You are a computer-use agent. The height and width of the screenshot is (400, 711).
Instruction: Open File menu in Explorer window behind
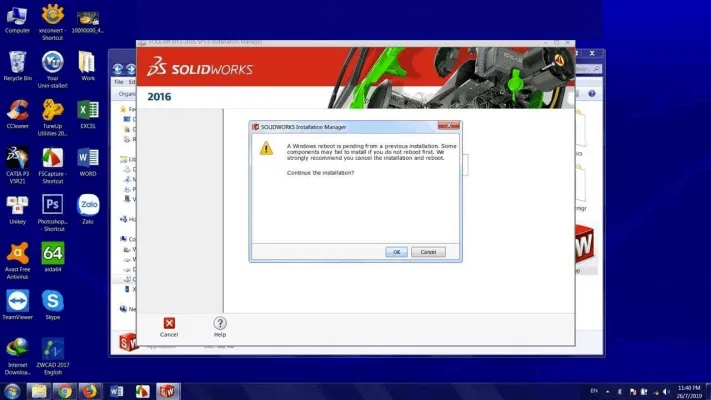coord(119,82)
